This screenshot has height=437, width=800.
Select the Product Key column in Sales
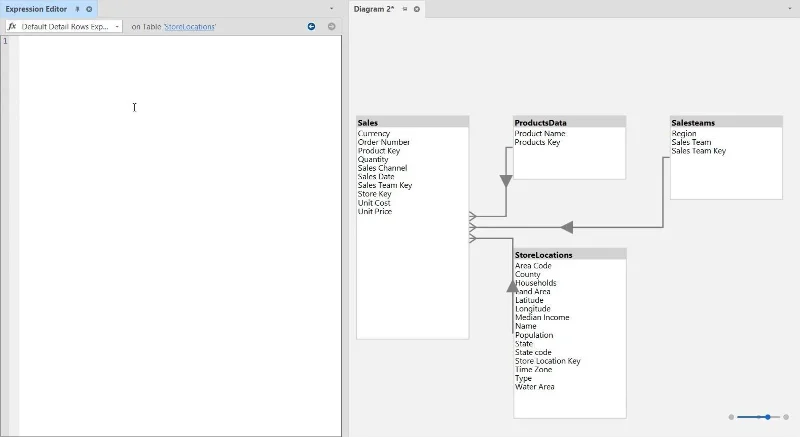click(x=379, y=151)
